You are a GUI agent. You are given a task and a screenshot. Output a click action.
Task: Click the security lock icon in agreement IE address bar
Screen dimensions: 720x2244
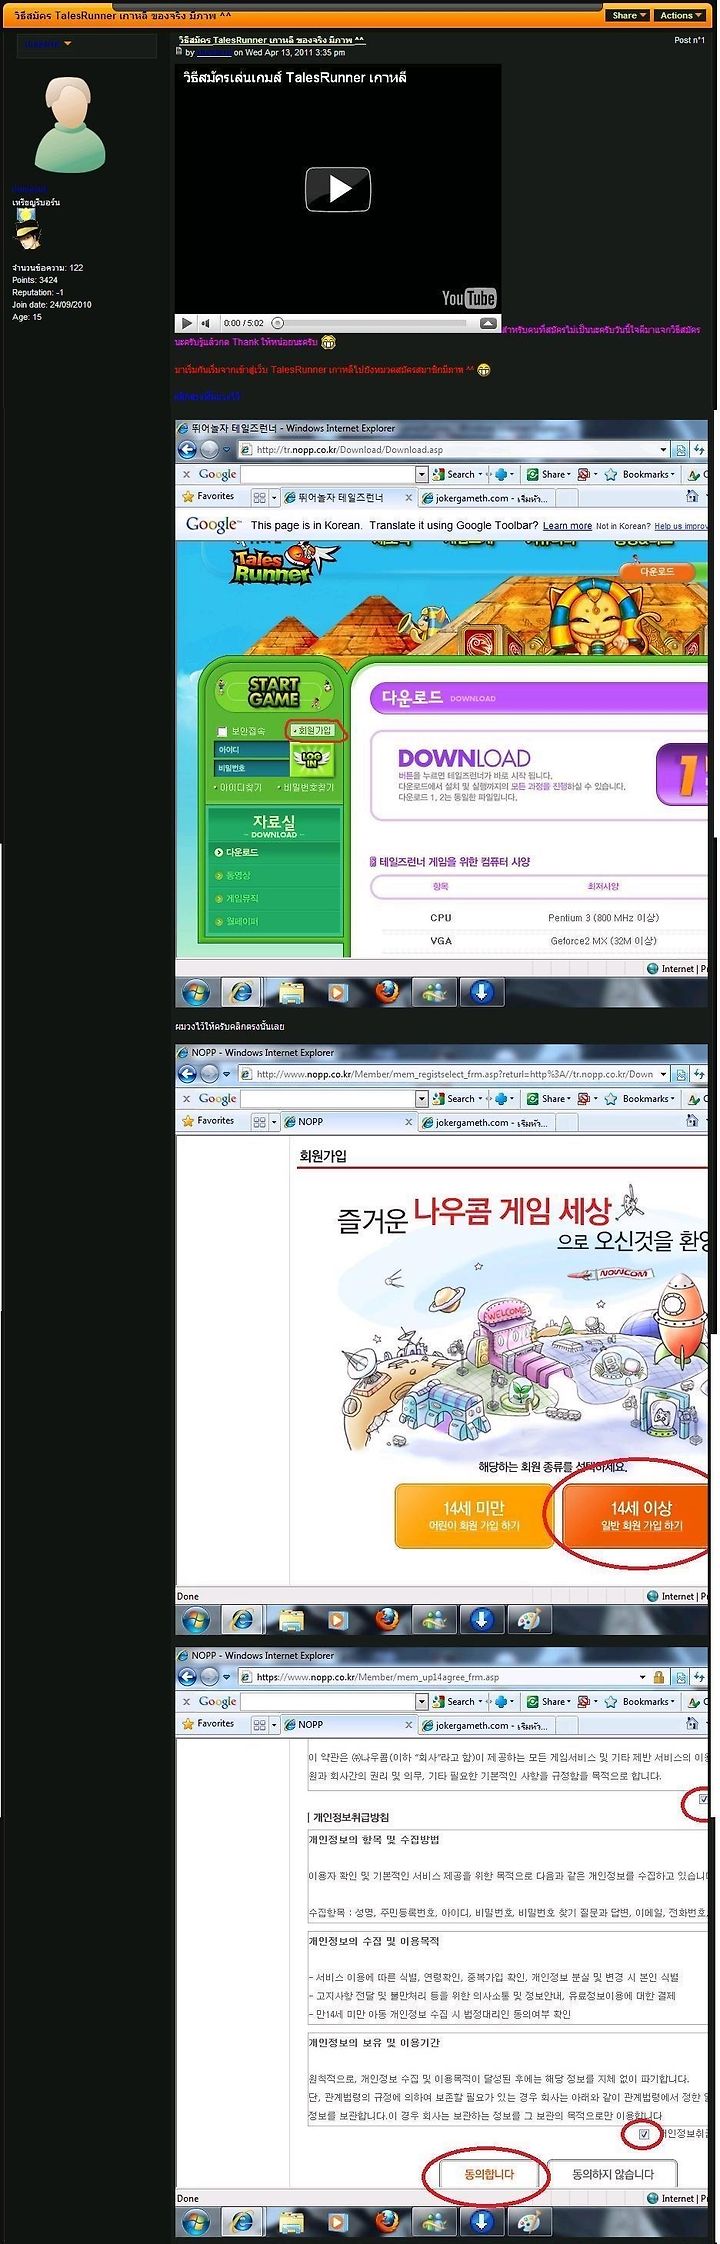[x=659, y=1677]
